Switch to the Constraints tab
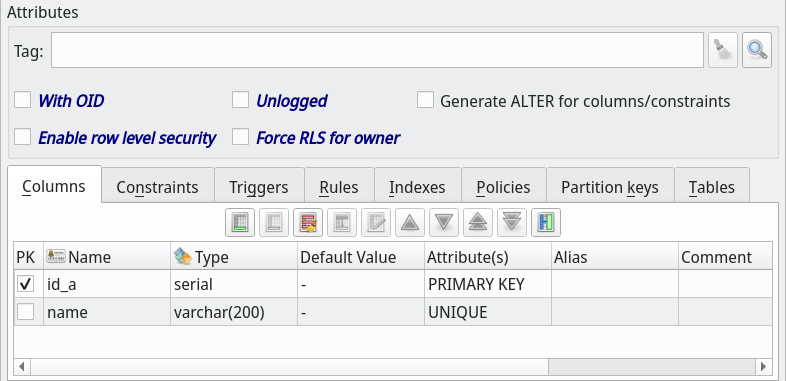This screenshot has width=786, height=381. pos(157,186)
